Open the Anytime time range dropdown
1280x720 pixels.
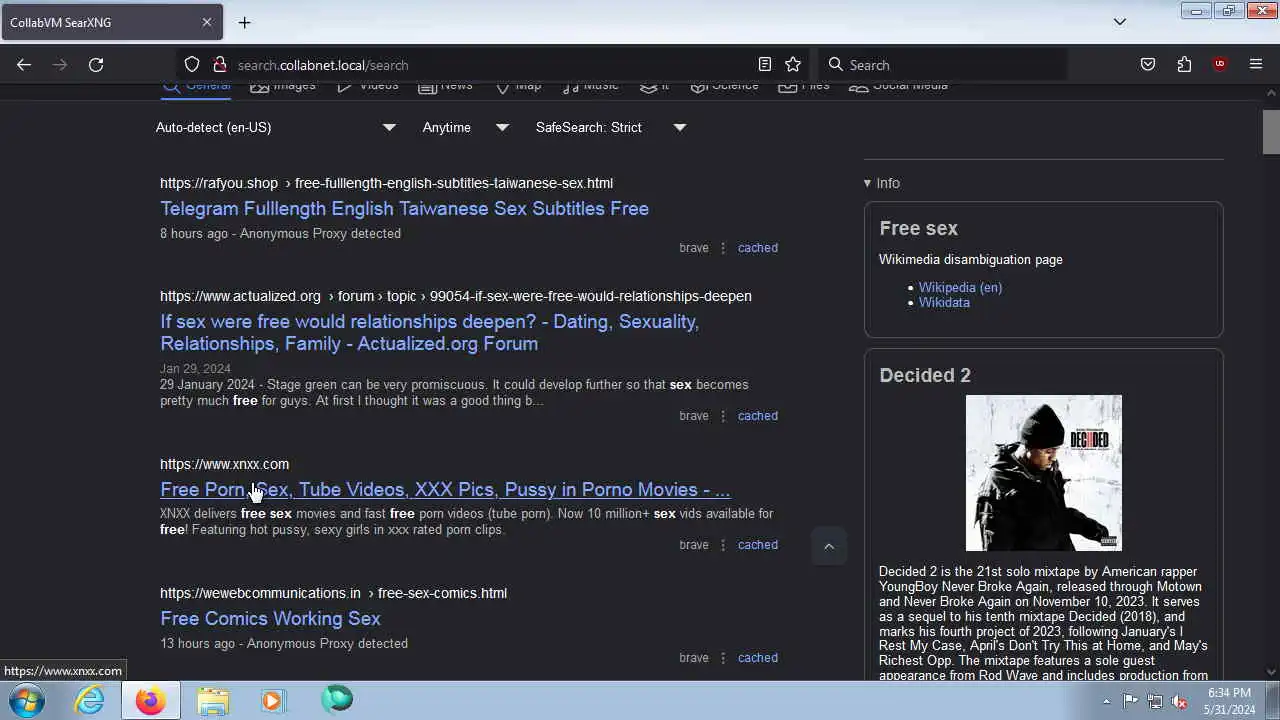465,127
